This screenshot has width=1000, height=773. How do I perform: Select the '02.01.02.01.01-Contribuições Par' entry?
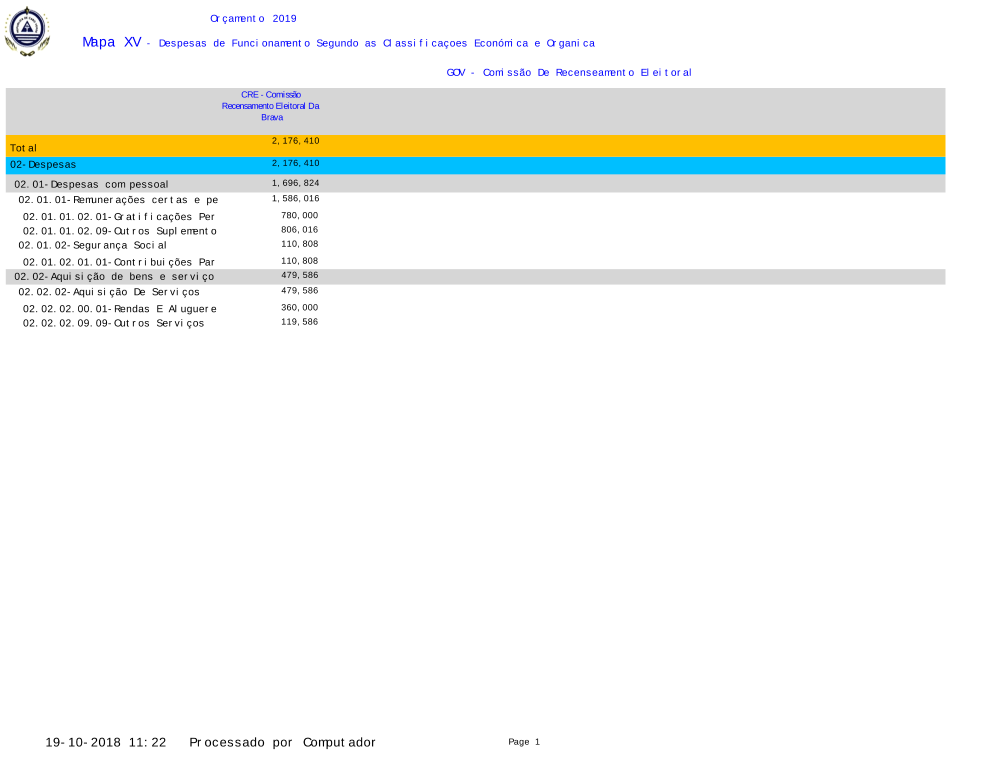coord(118,262)
